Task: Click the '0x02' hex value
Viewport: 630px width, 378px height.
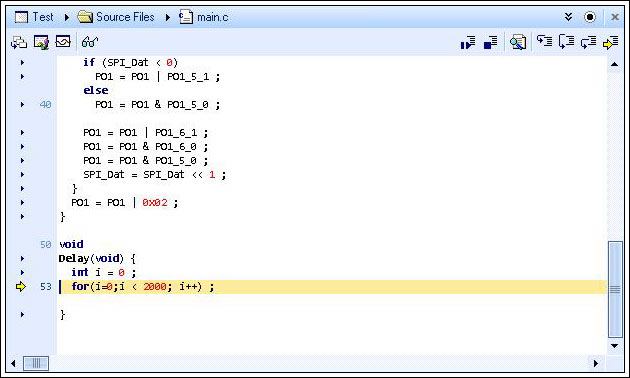Action: click(155, 202)
